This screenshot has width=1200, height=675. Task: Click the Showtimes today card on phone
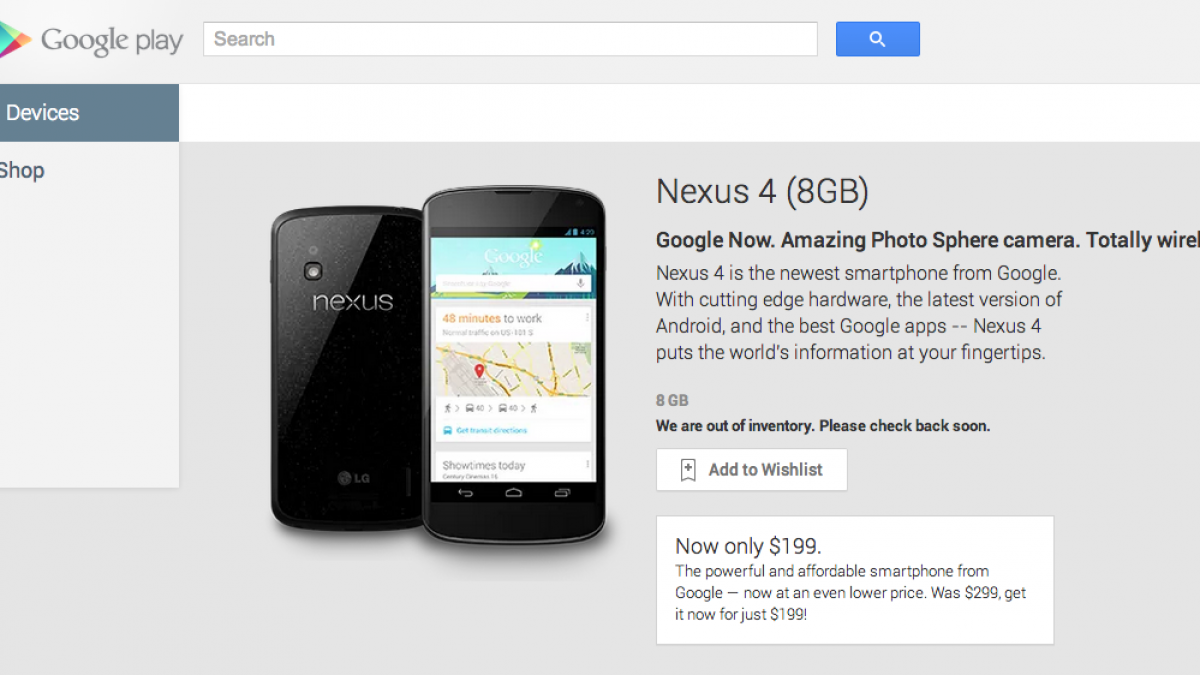[512, 466]
